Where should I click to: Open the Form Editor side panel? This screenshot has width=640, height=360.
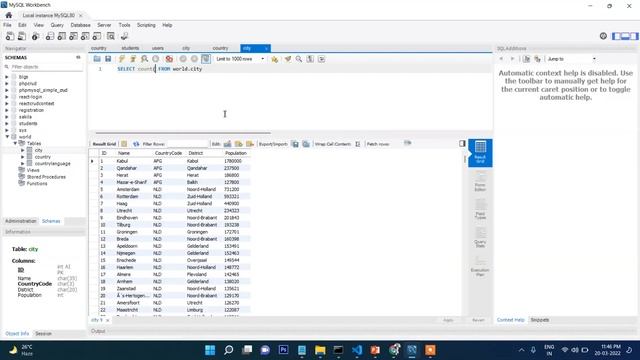480,182
